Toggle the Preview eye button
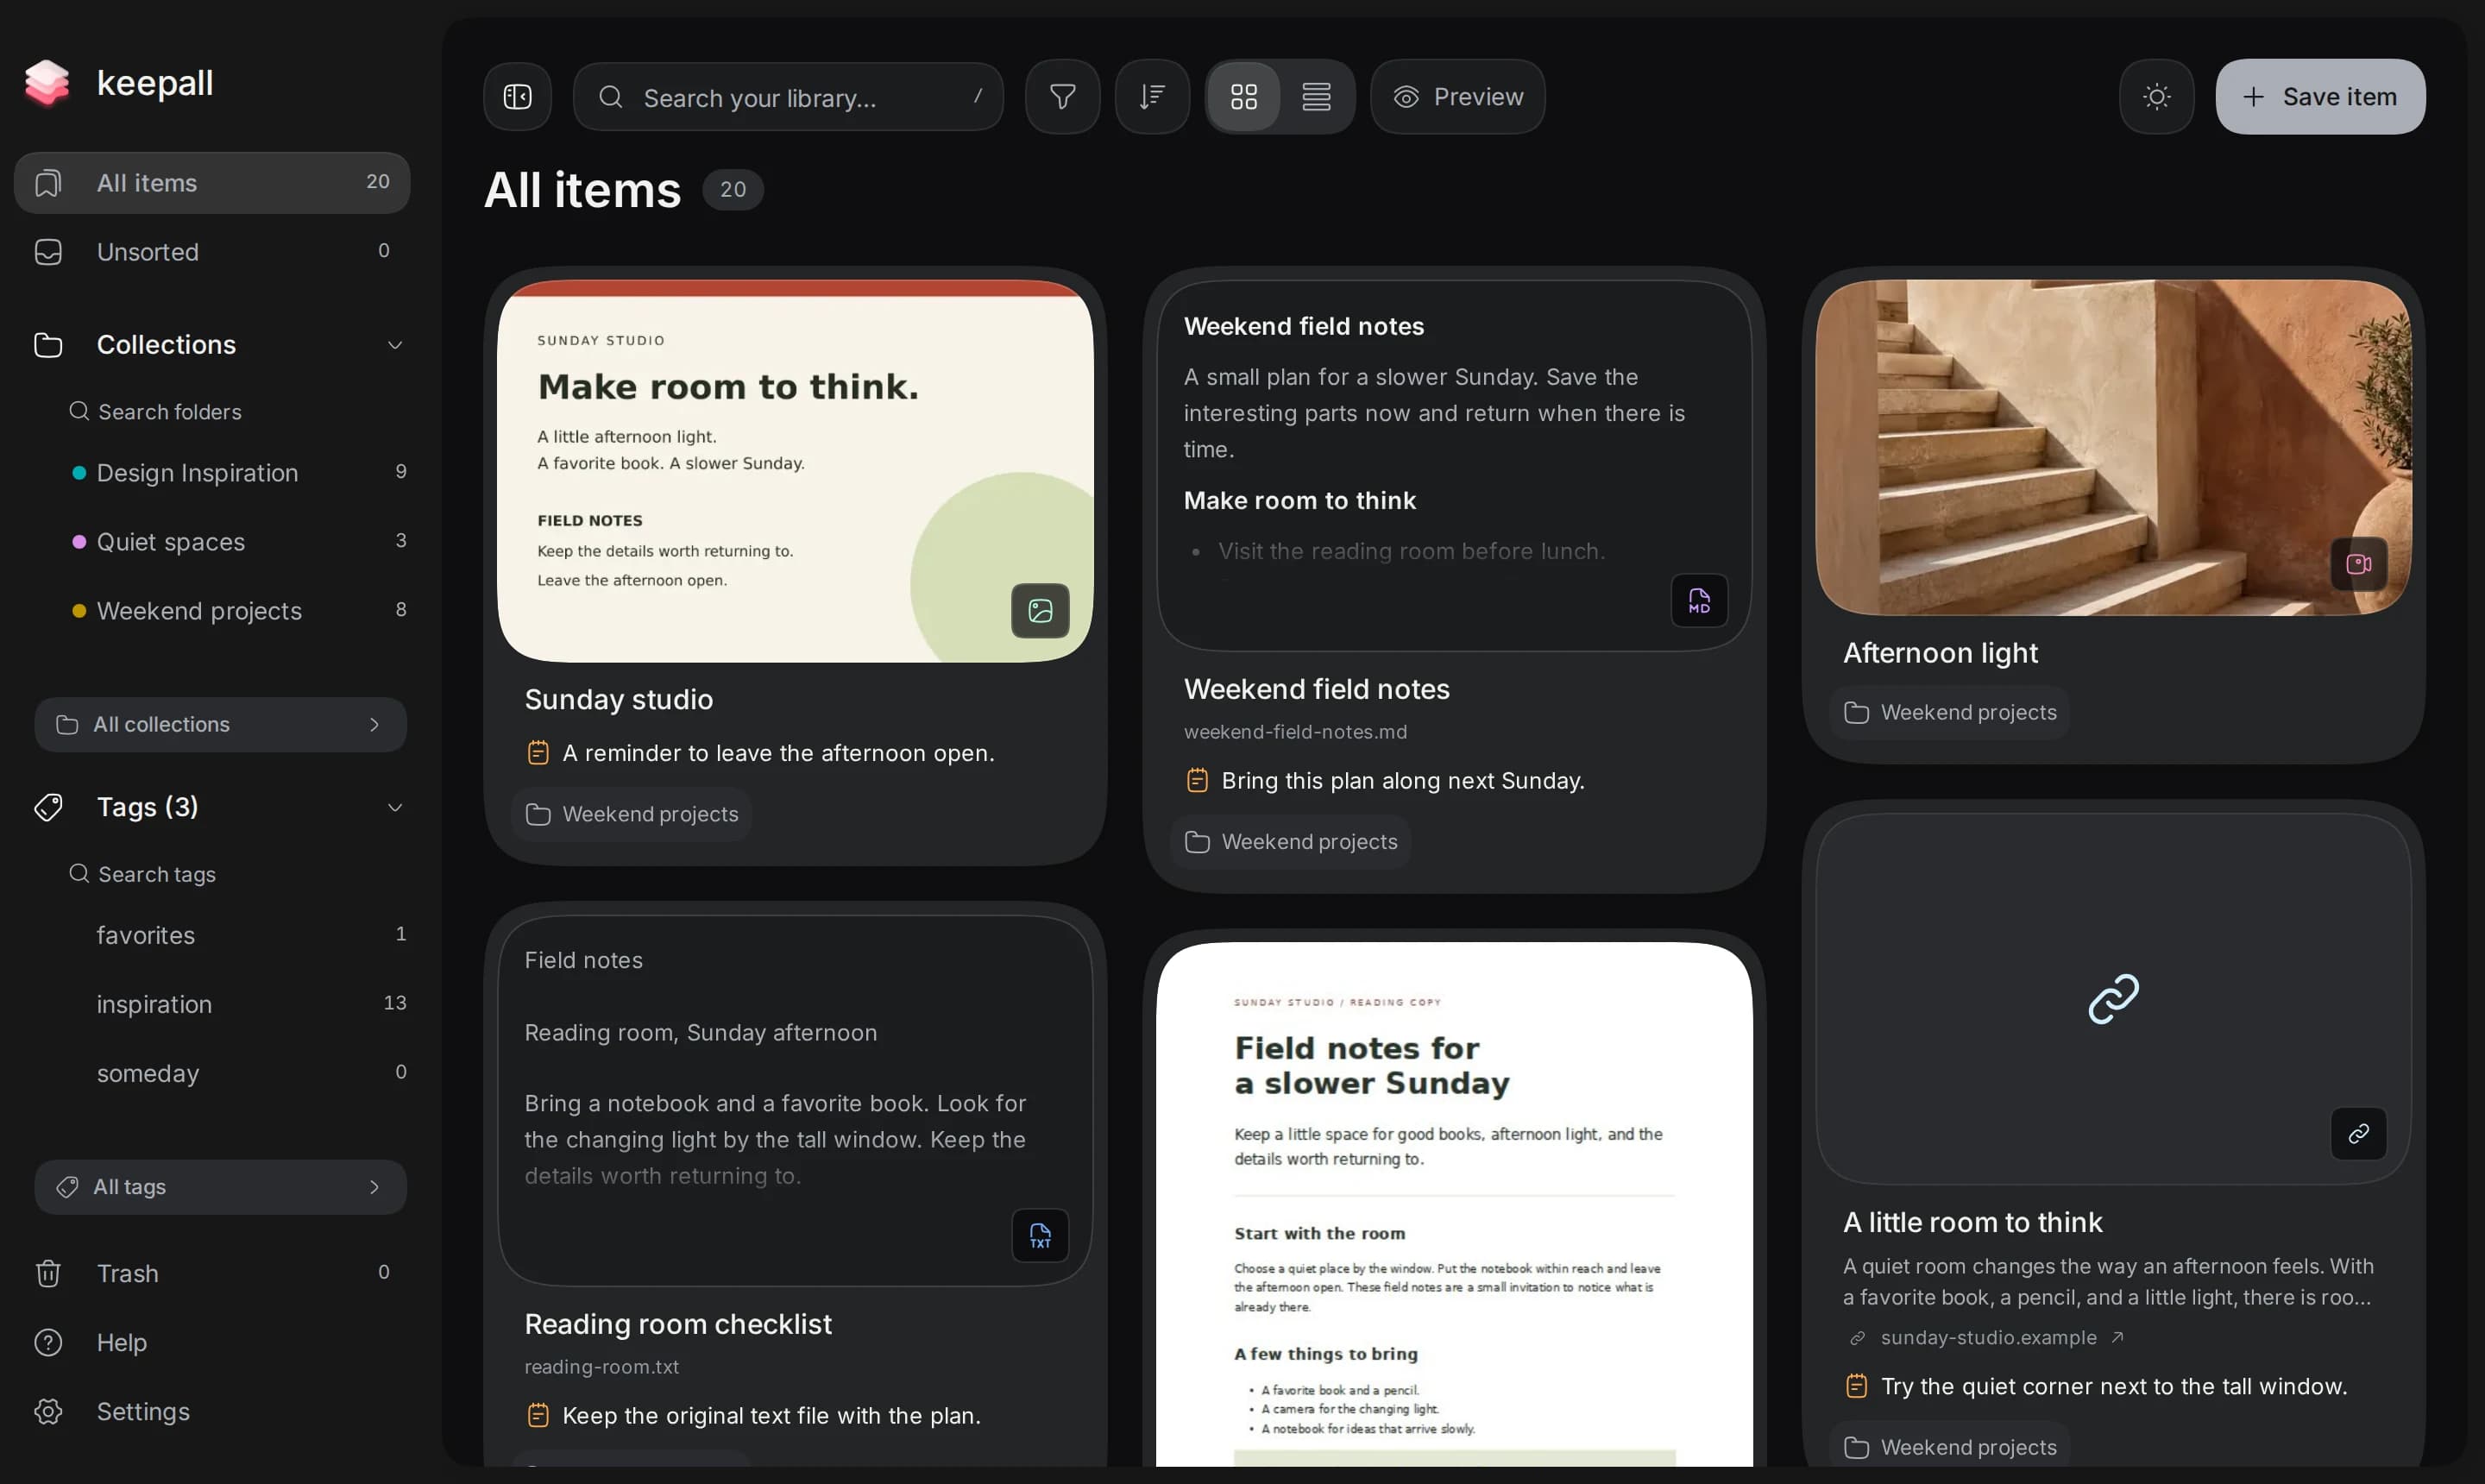Viewport: 2485px width, 1484px height. click(x=1457, y=97)
